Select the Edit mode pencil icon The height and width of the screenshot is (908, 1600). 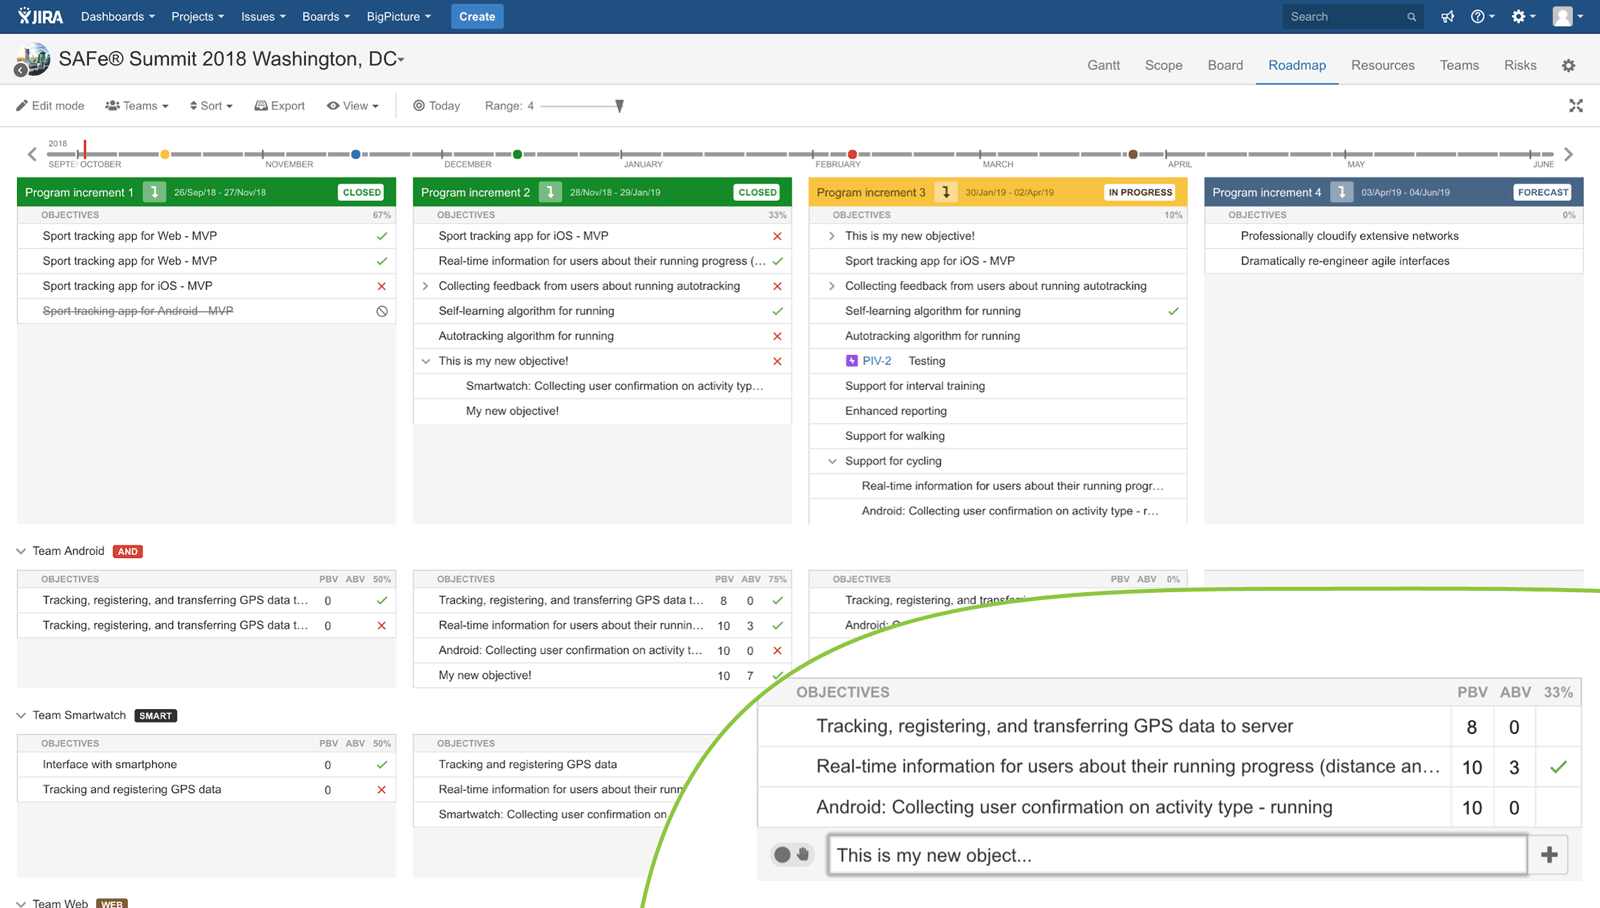22,105
